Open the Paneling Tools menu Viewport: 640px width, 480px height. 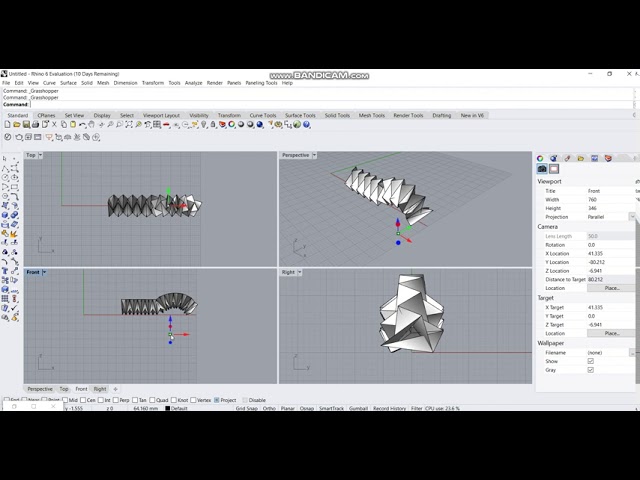pyautogui.click(x=261, y=83)
